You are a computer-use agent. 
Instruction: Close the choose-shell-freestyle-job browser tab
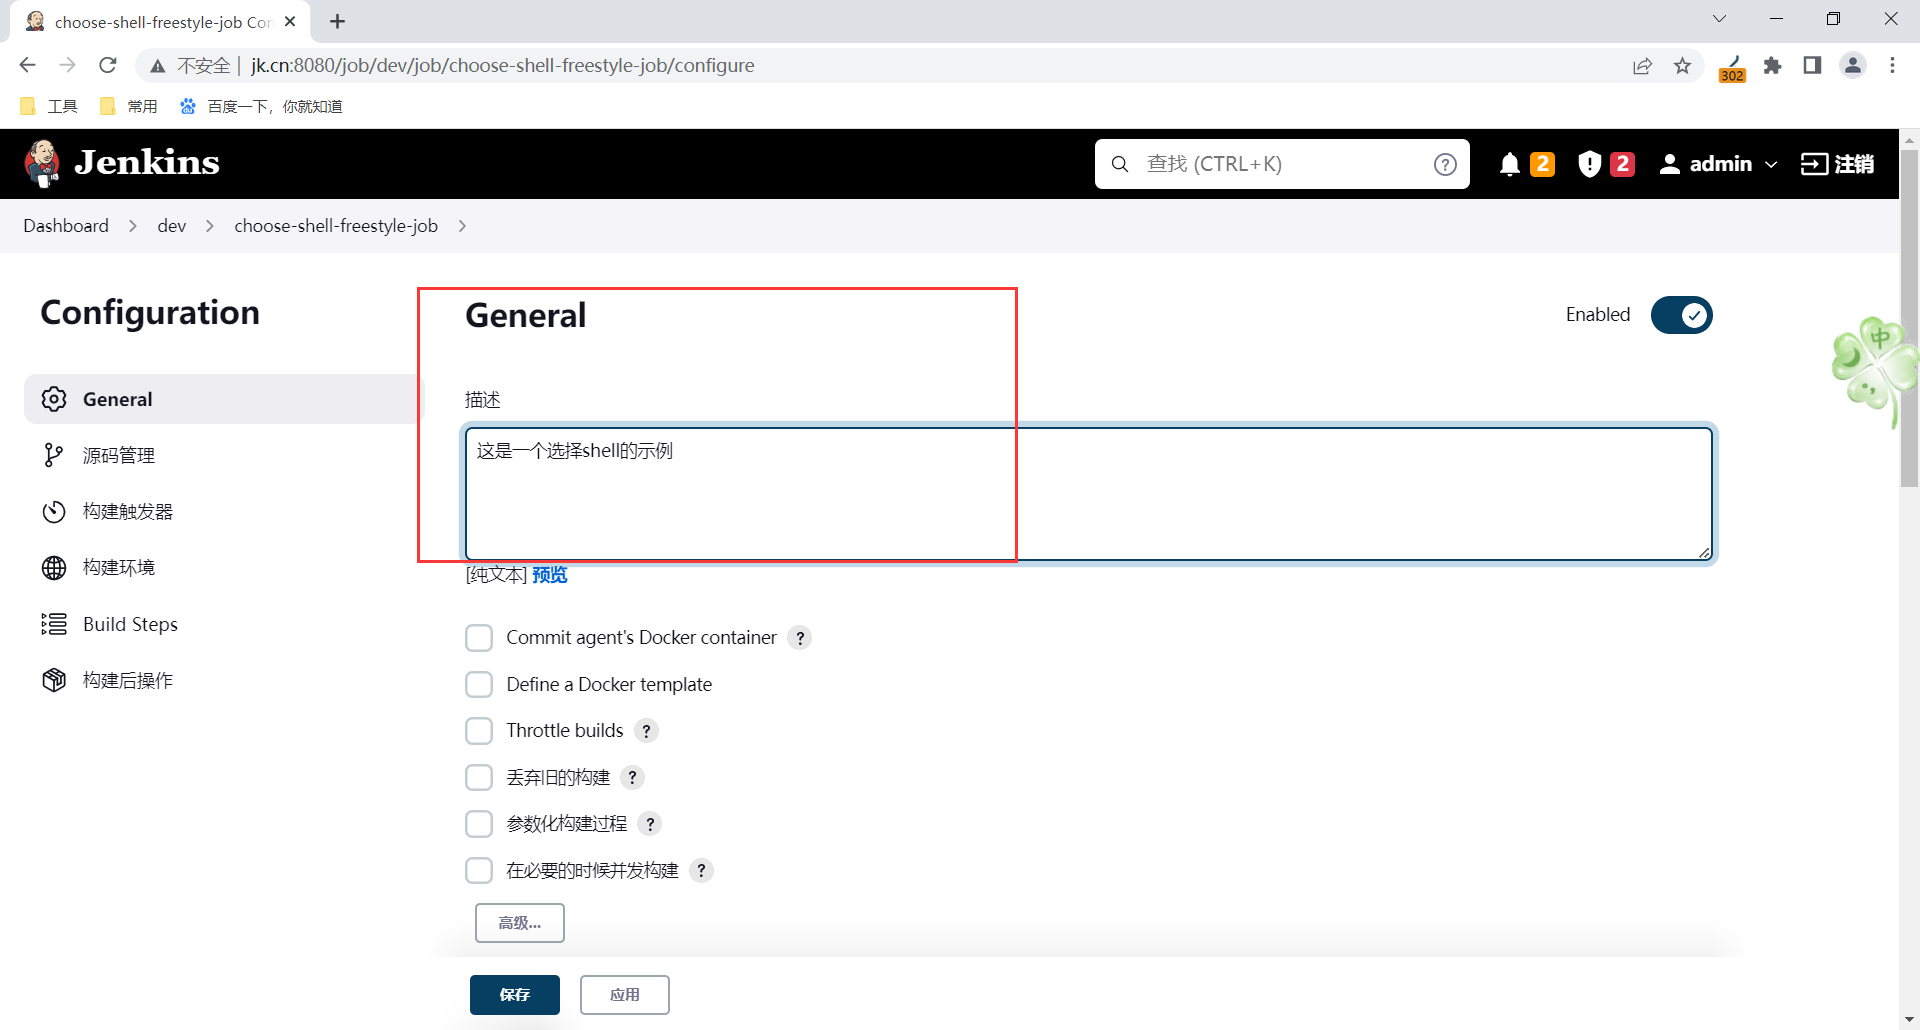click(290, 21)
